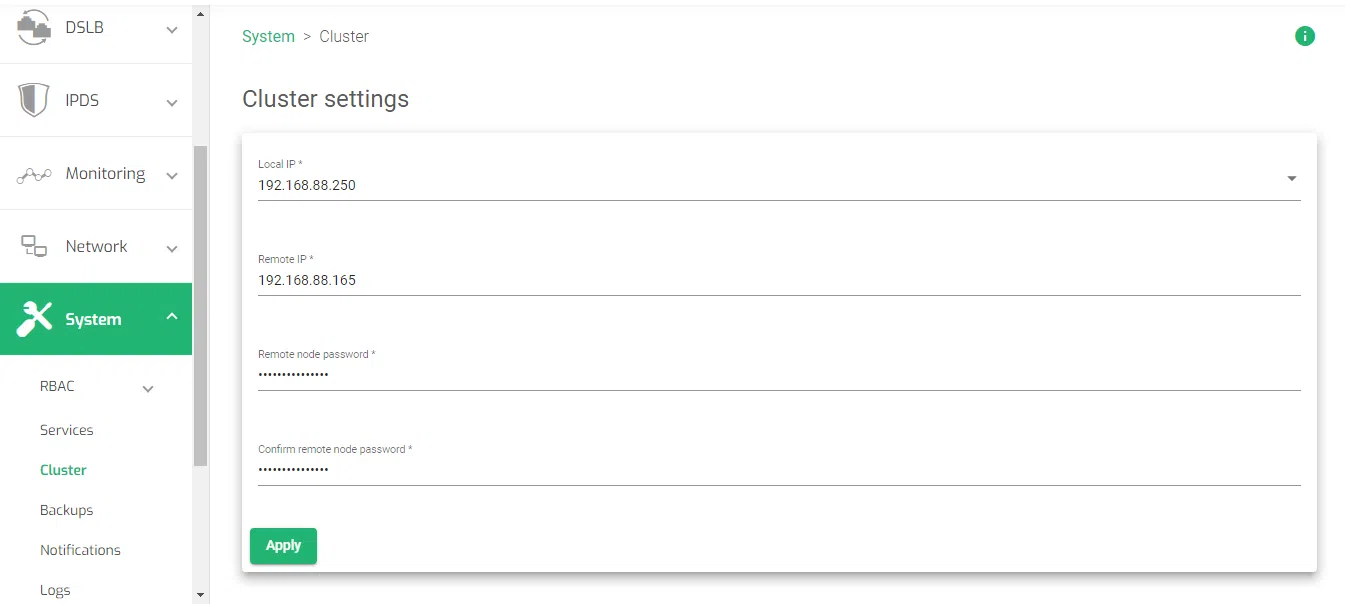Open the Local IP dropdown

[x=1291, y=179]
